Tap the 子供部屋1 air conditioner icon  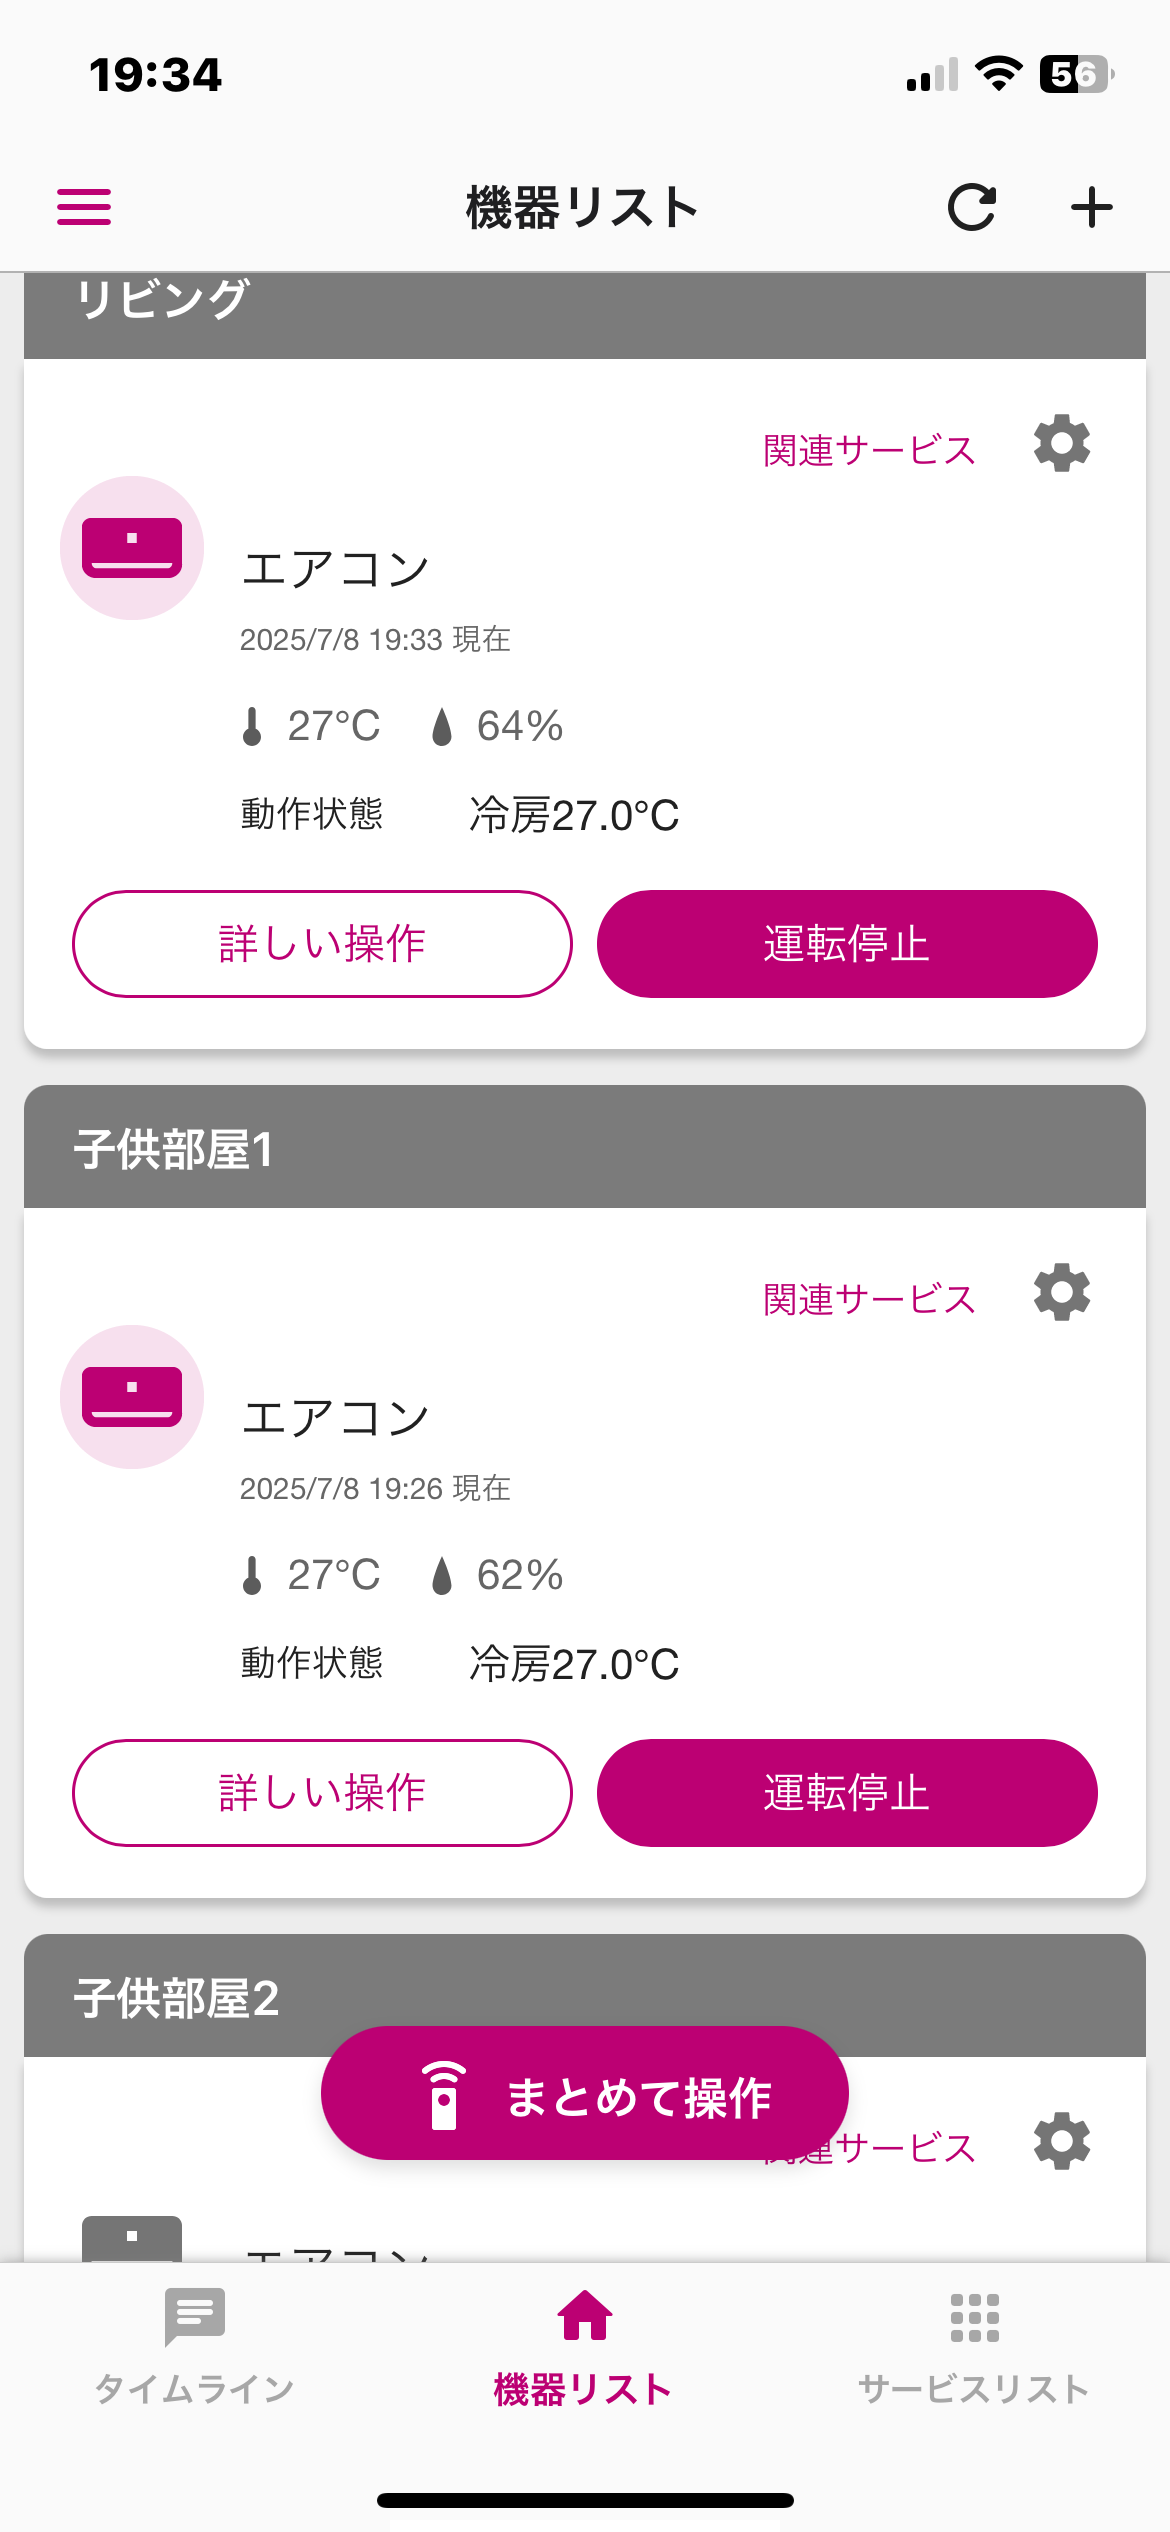click(x=132, y=1397)
